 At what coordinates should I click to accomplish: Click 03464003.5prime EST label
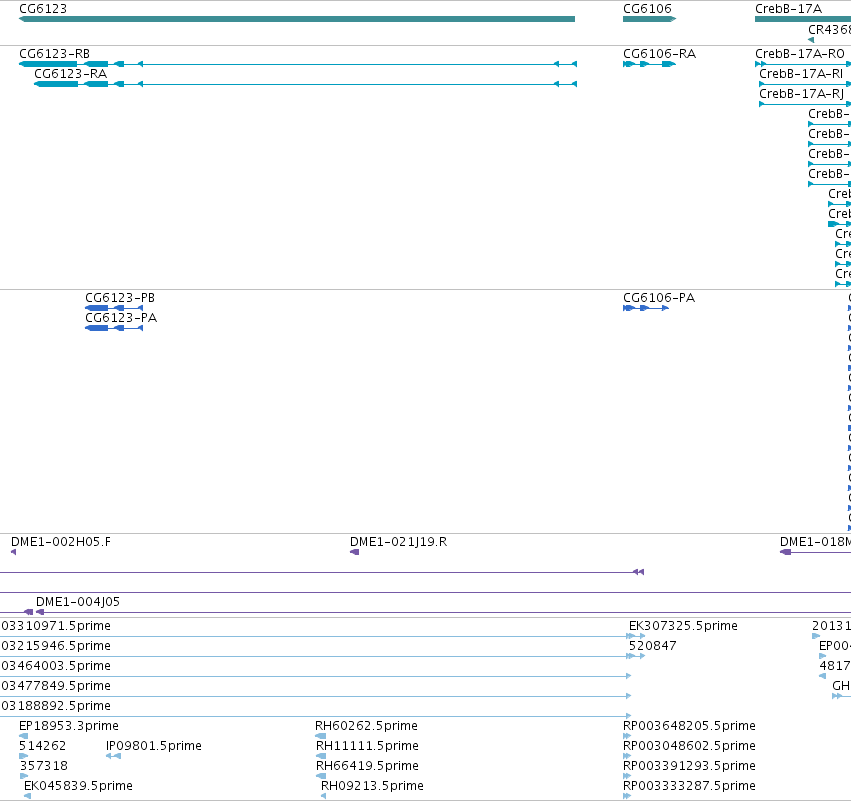coord(56,666)
